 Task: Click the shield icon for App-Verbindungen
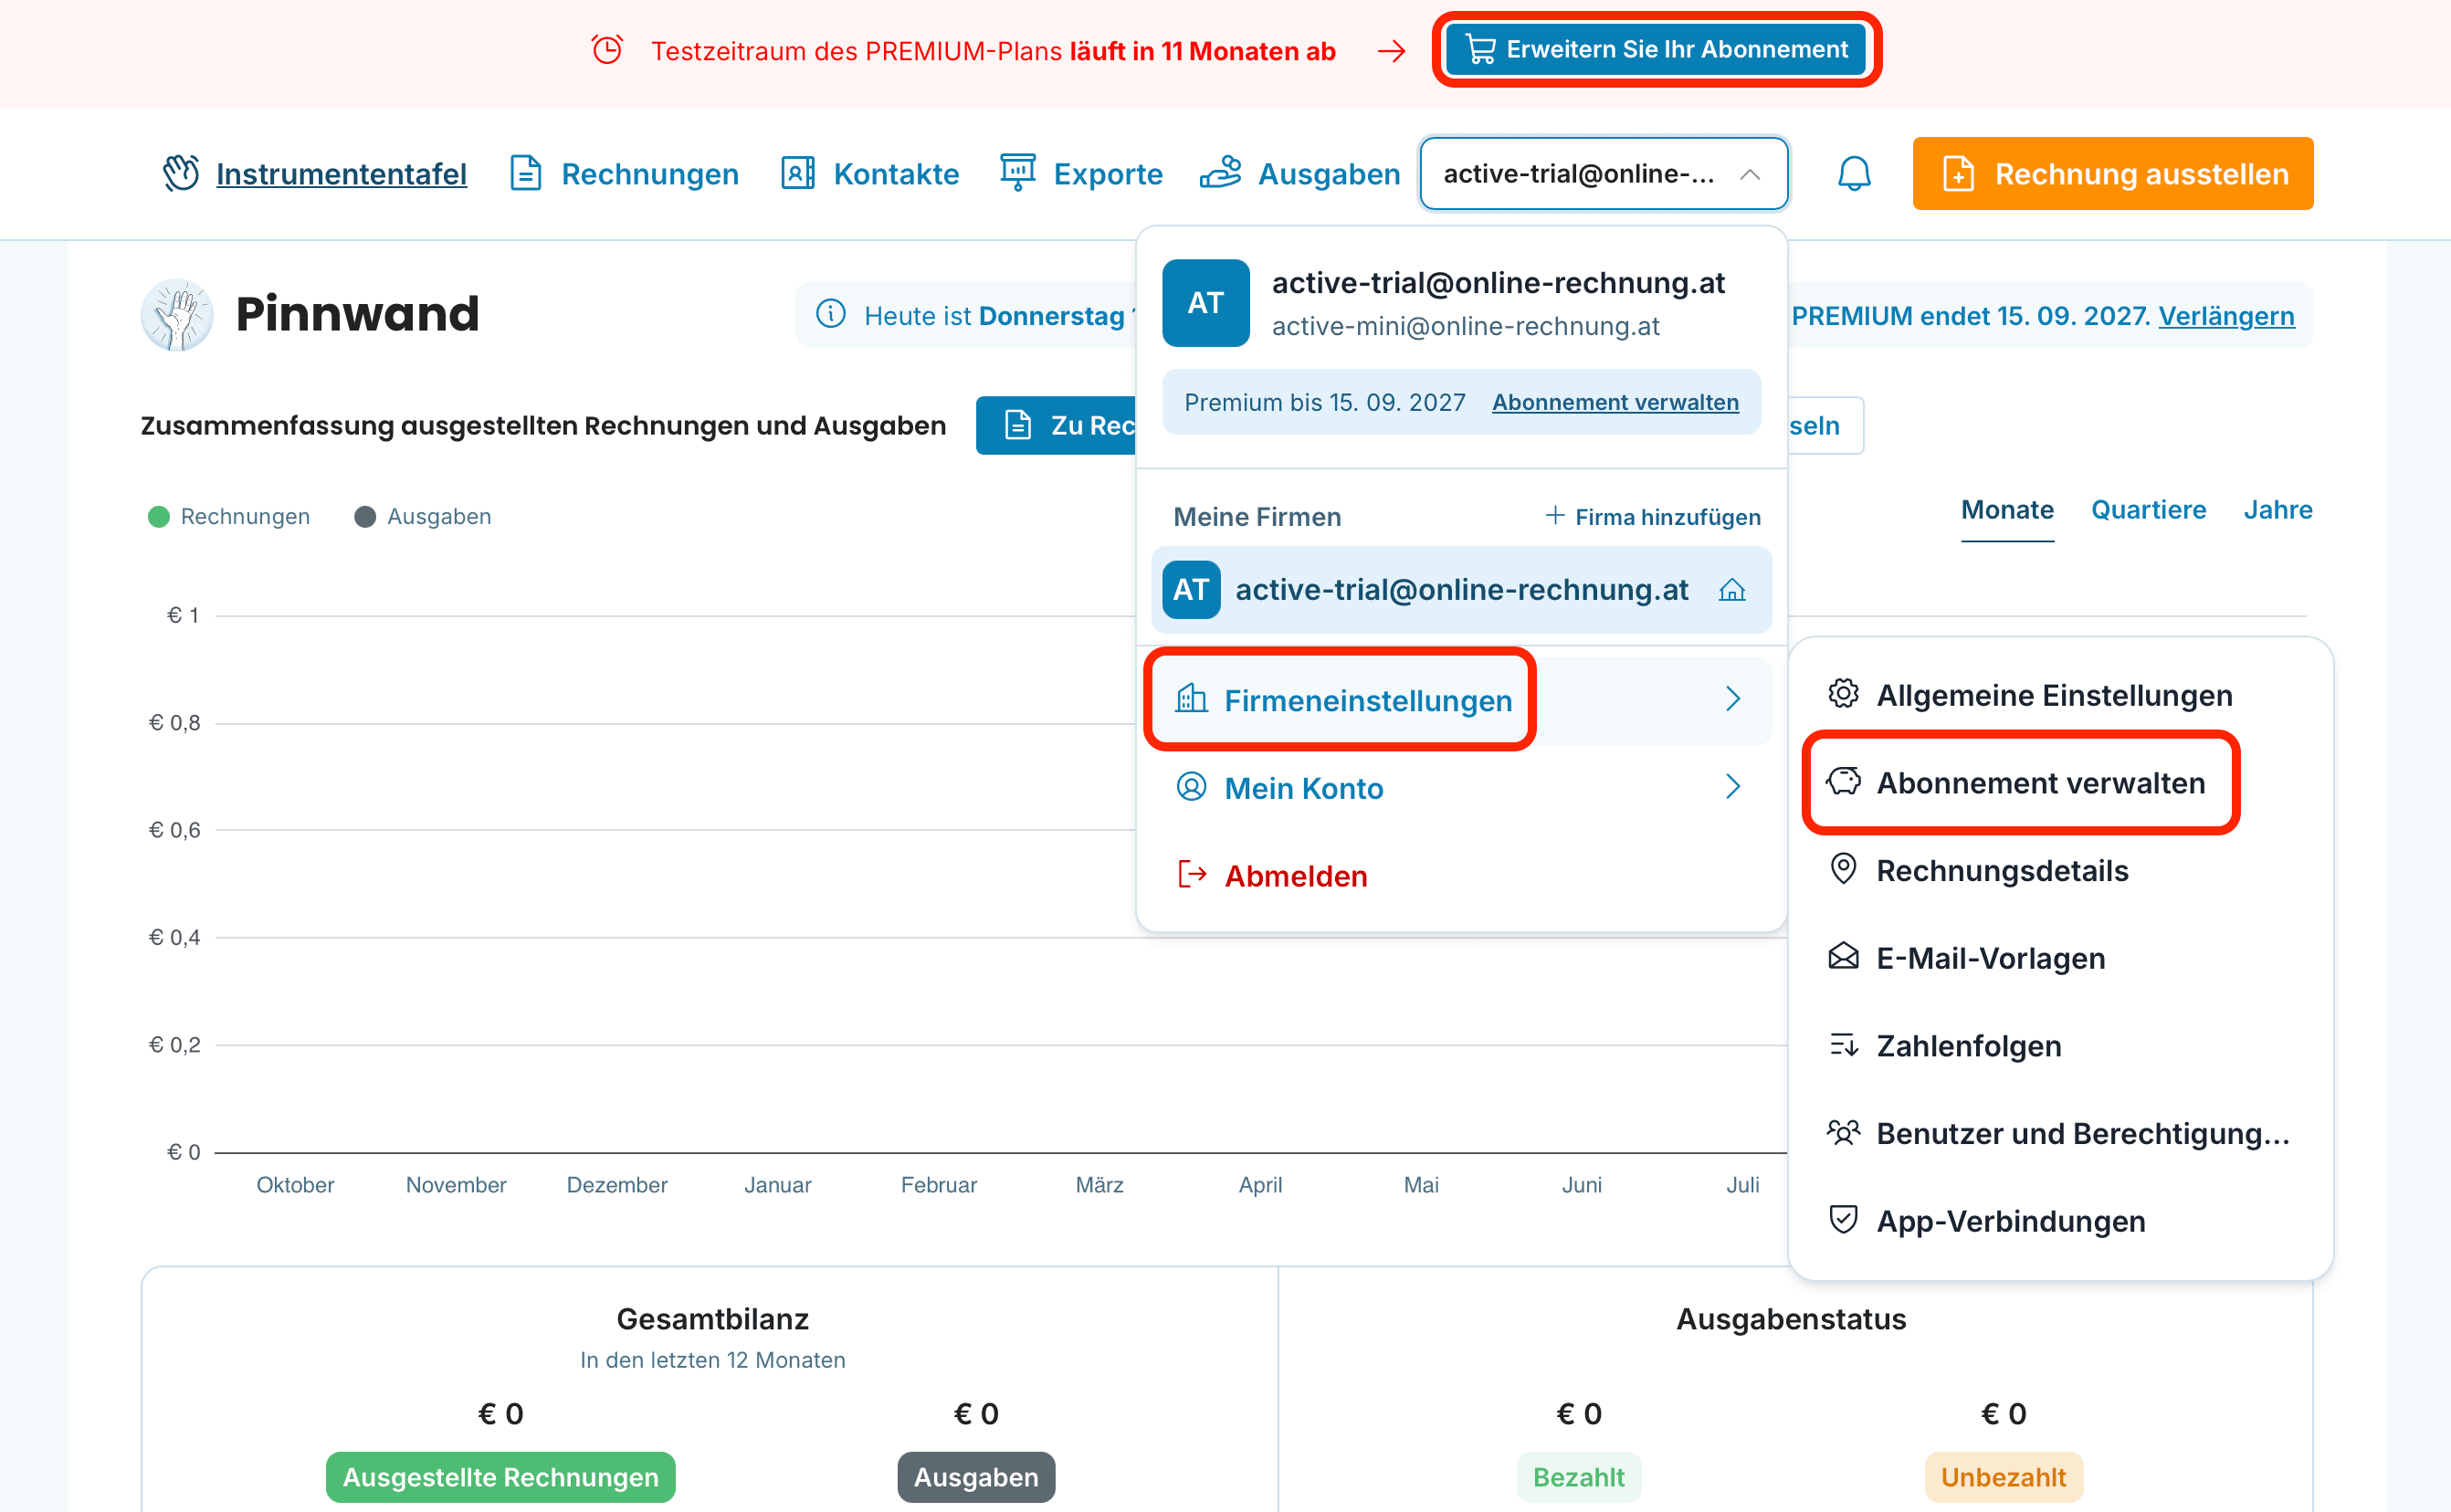[x=1843, y=1220]
